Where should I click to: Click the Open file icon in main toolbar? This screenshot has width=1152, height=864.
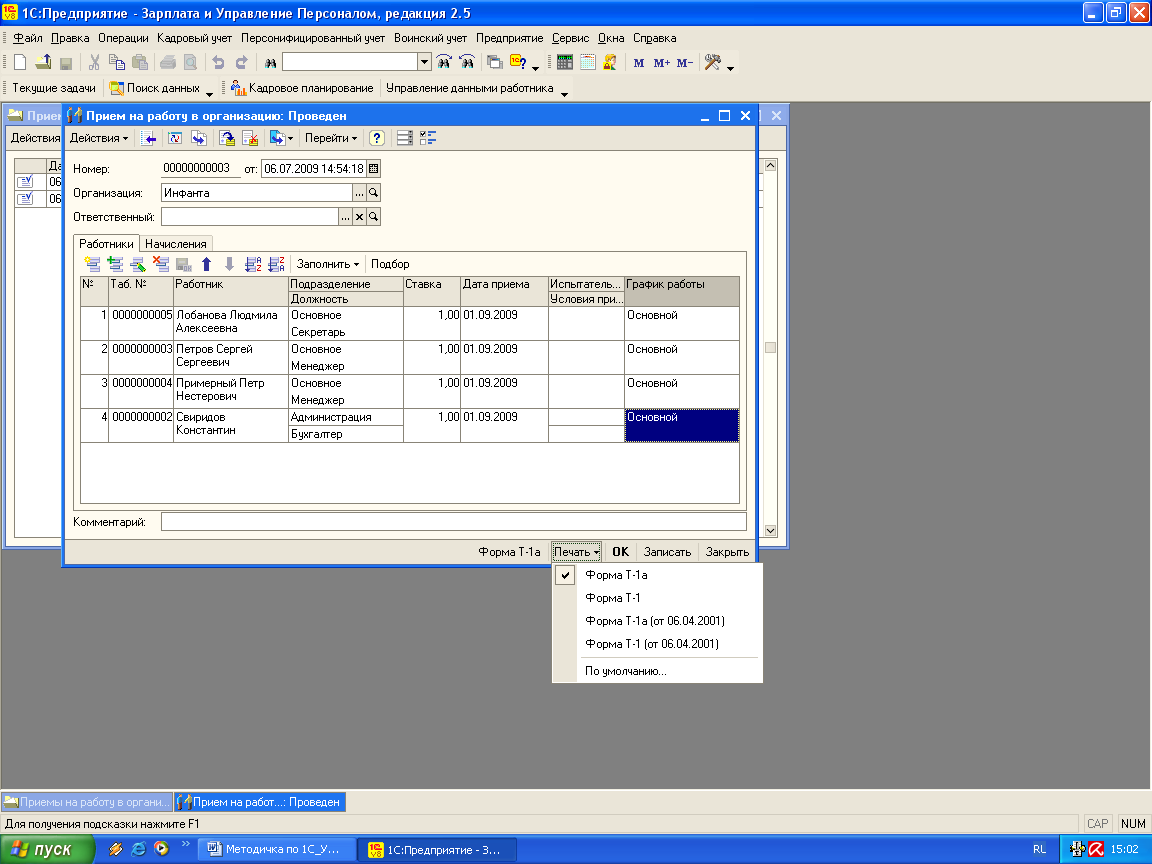(x=43, y=62)
